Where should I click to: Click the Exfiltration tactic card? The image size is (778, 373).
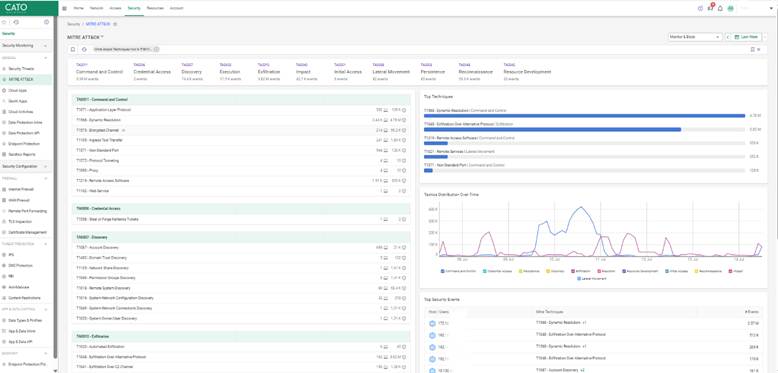pyautogui.click(x=270, y=71)
